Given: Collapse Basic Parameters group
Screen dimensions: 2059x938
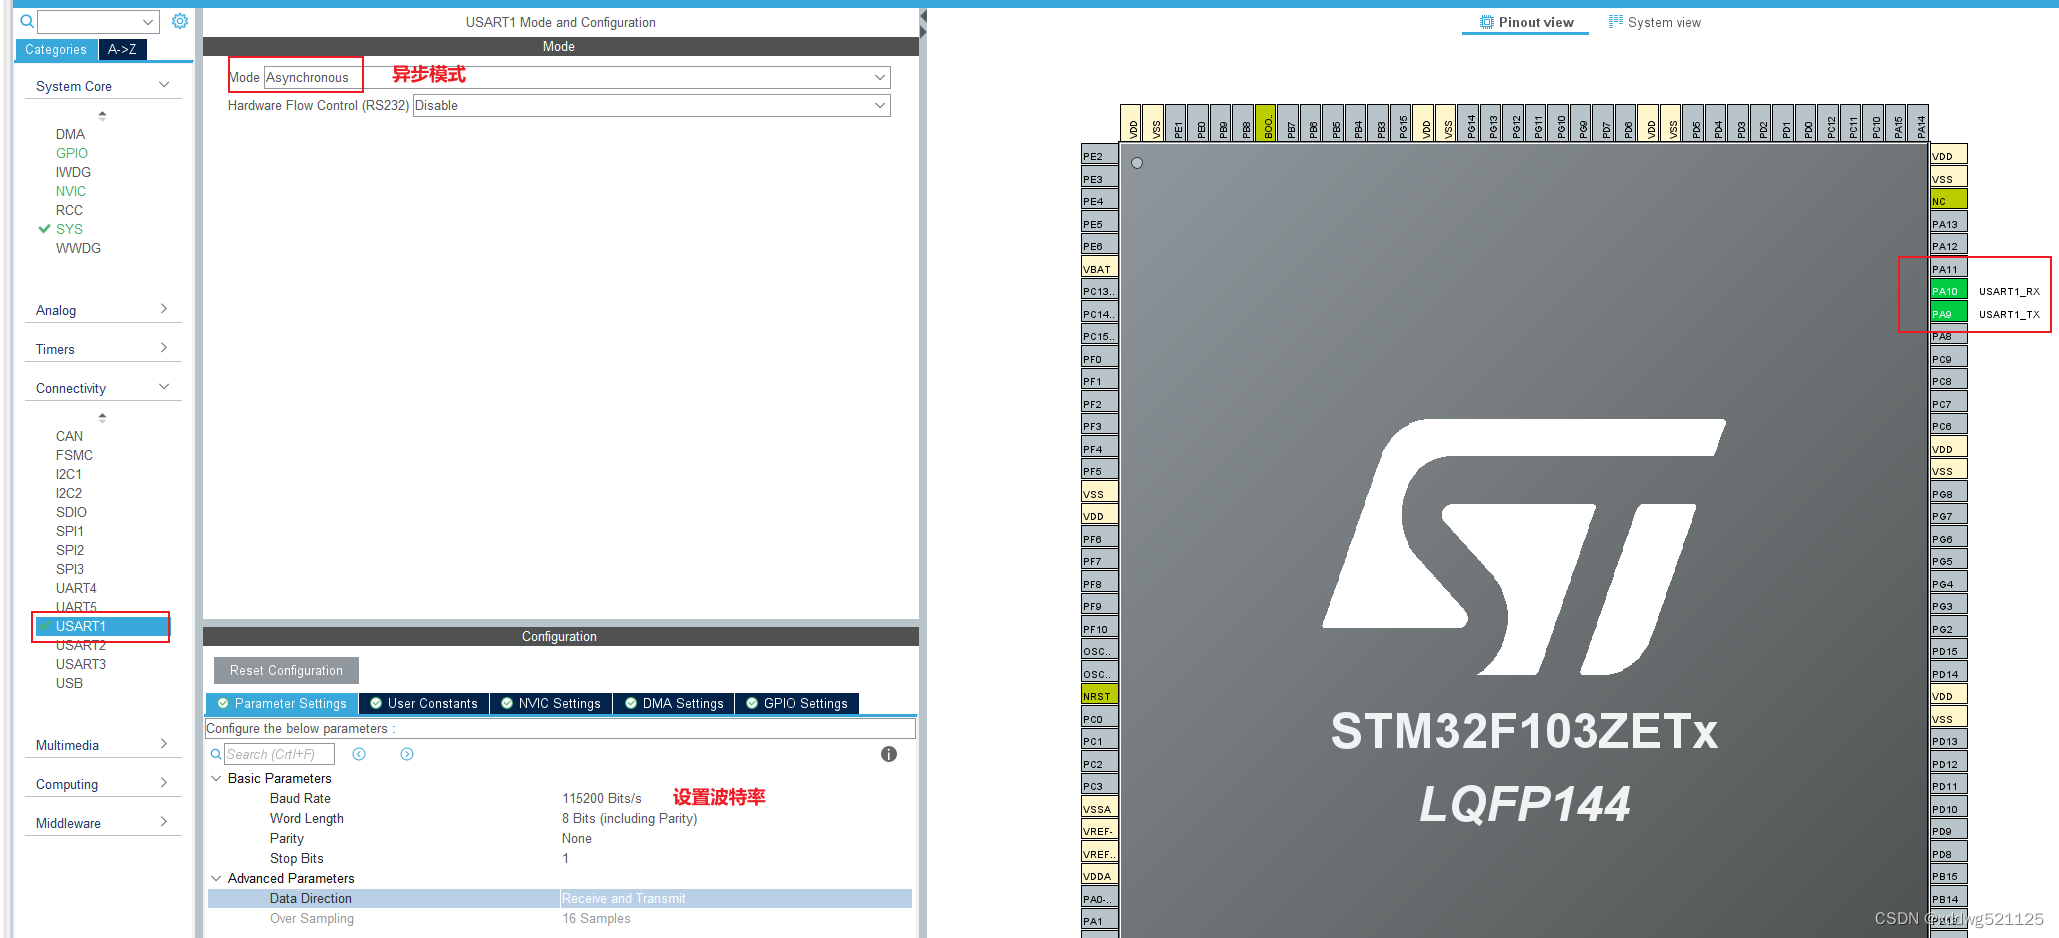Looking at the screenshot, I should point(216,778).
